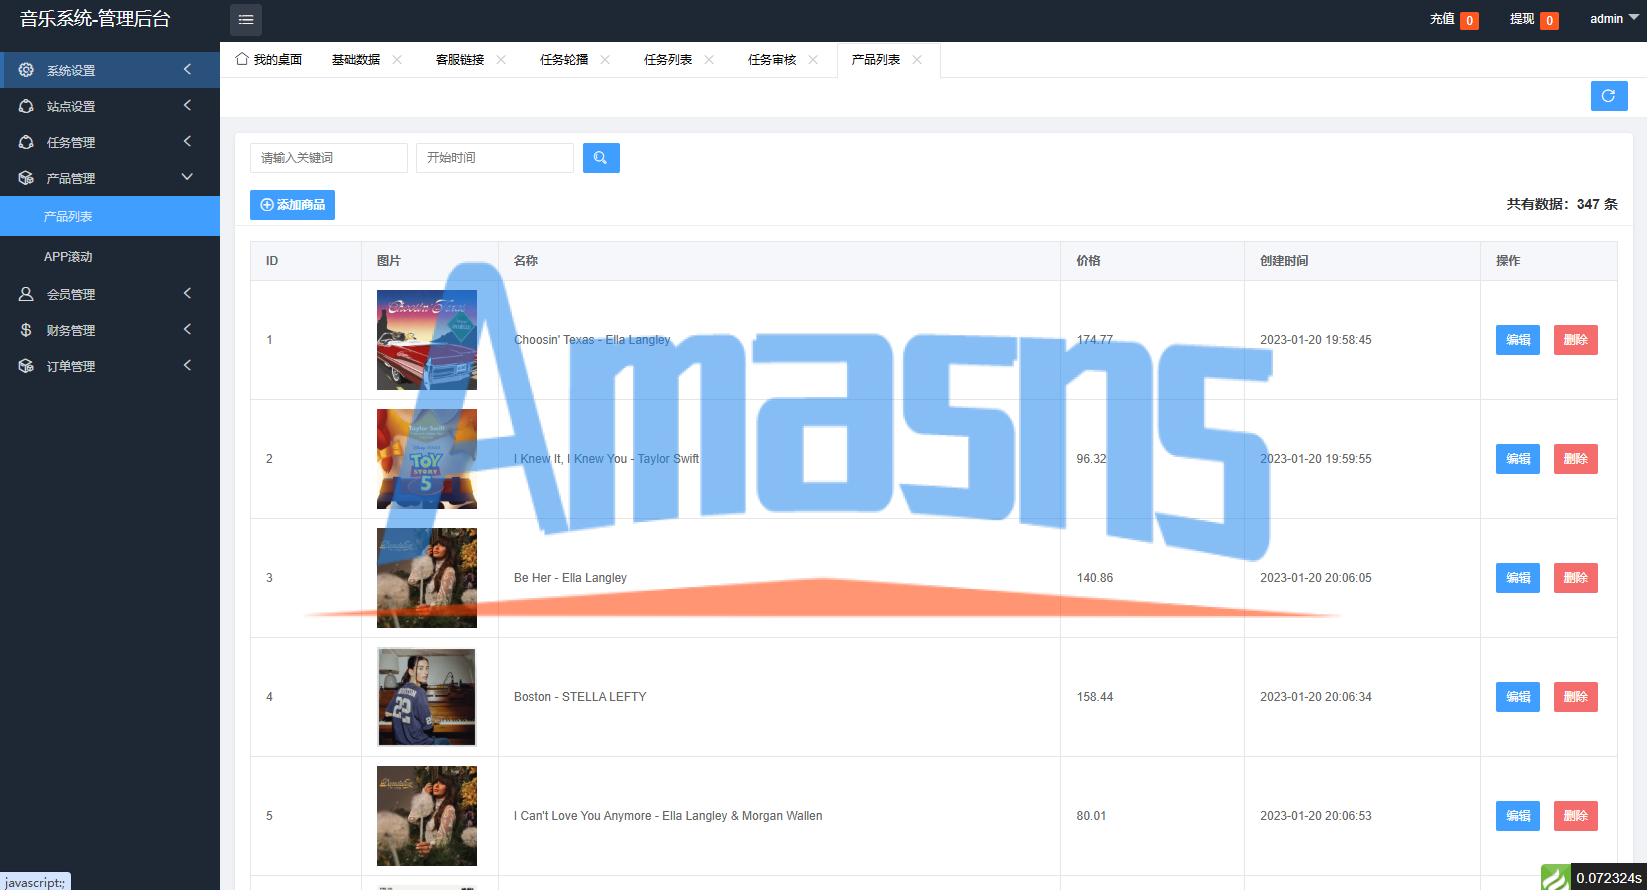This screenshot has height=890, width=1647.
Task: Click the 提现 notification badge
Action: [1549, 21]
